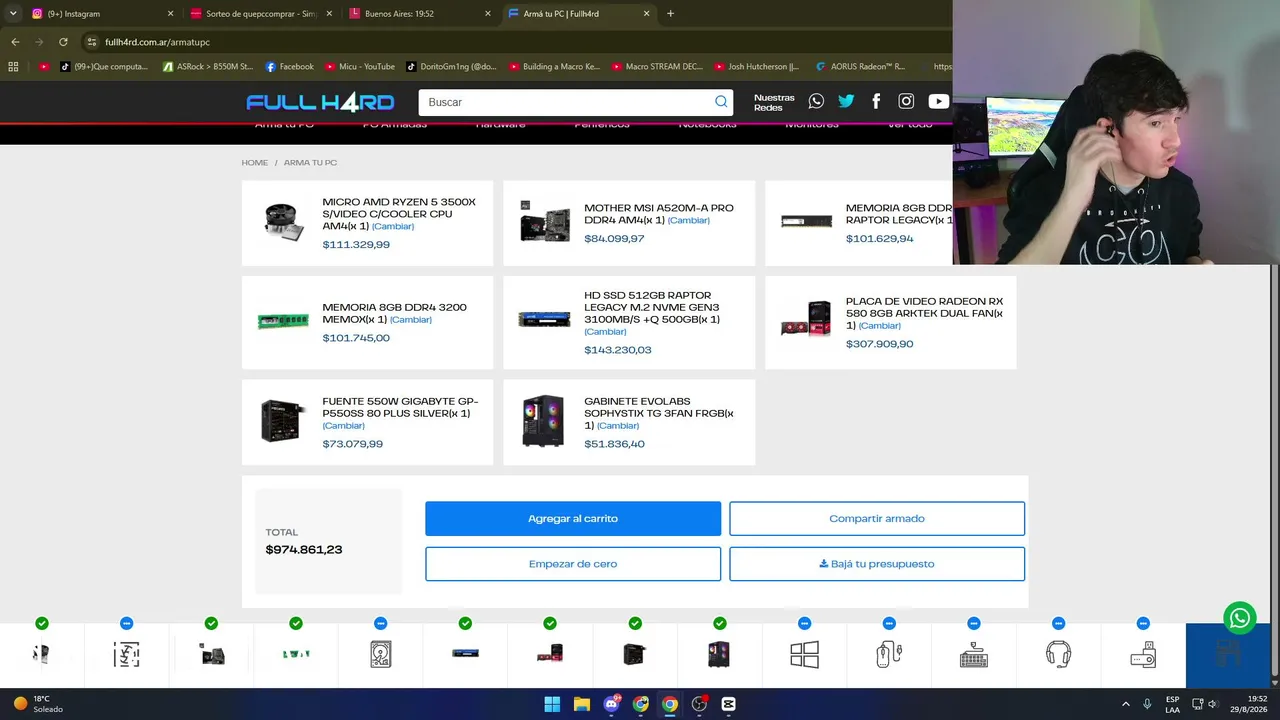Open File Explorer from the taskbar
The height and width of the screenshot is (720, 1280).
(582, 704)
